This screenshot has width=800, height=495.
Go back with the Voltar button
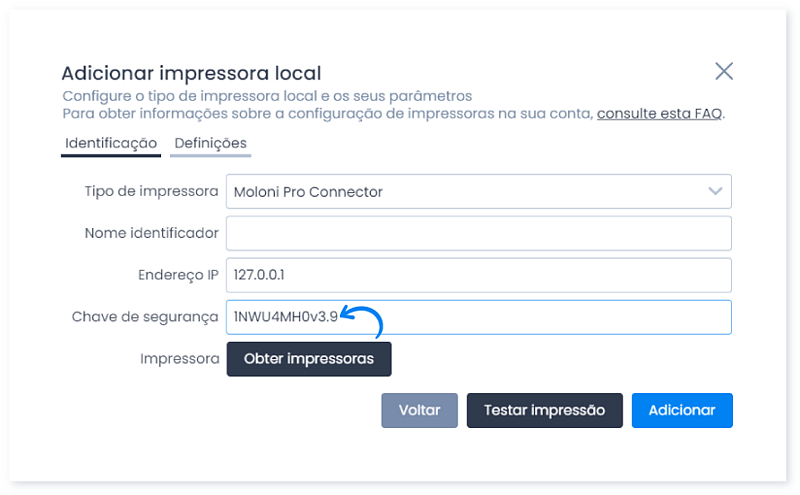[419, 410]
